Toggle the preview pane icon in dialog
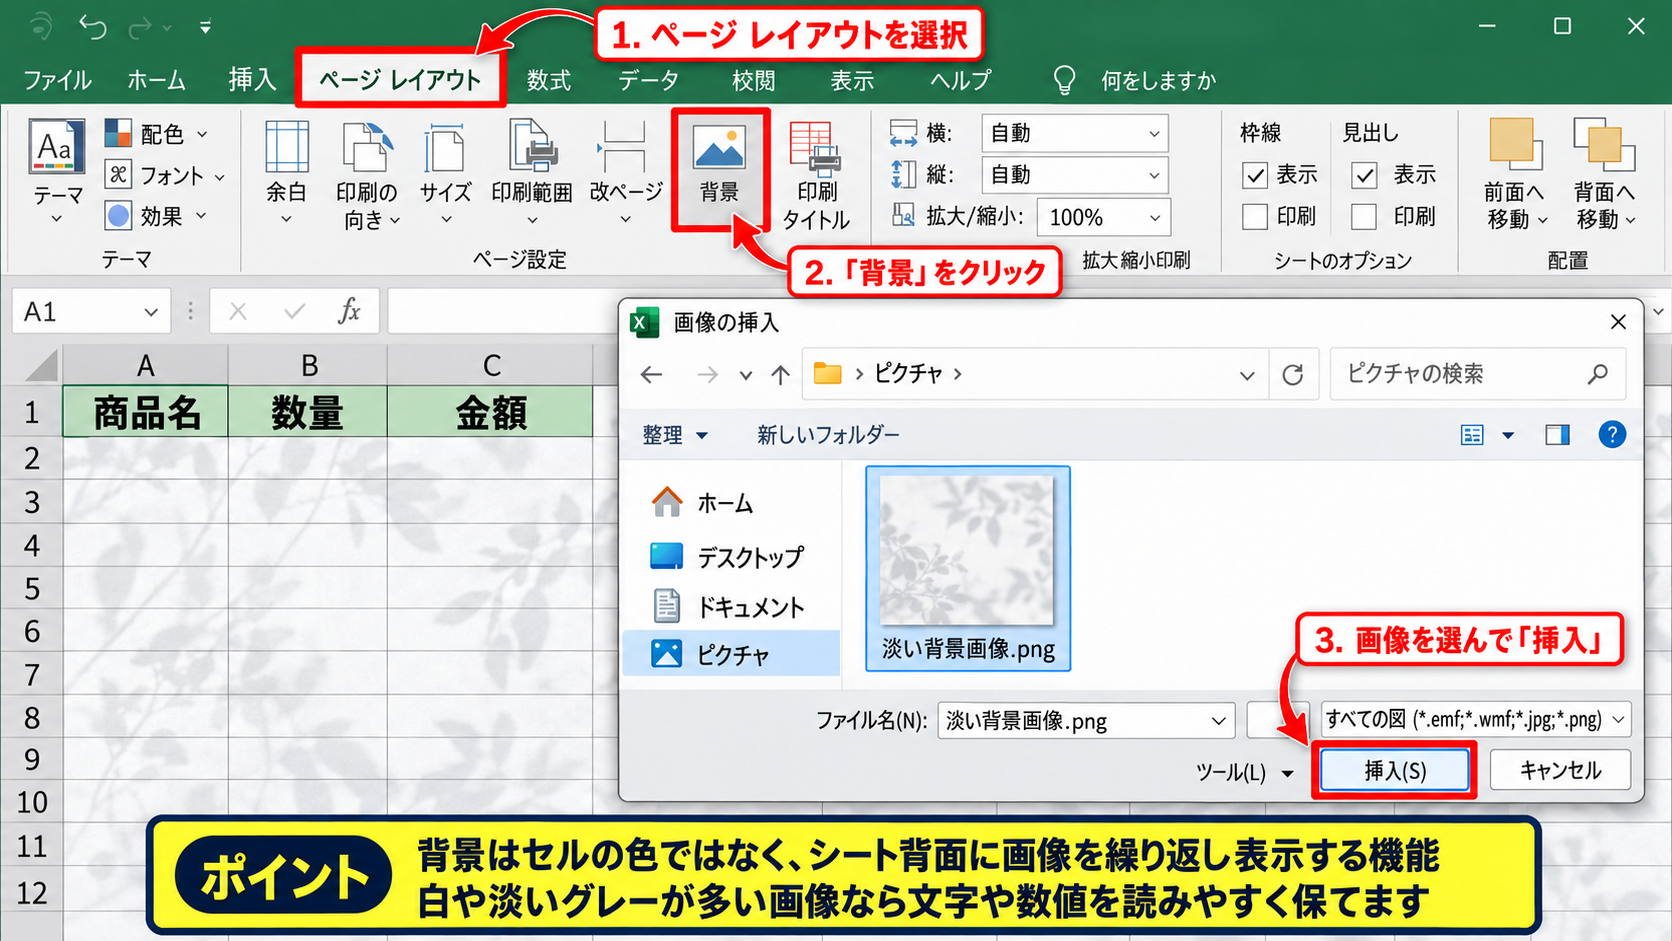The width and height of the screenshot is (1672, 941). tap(1557, 434)
